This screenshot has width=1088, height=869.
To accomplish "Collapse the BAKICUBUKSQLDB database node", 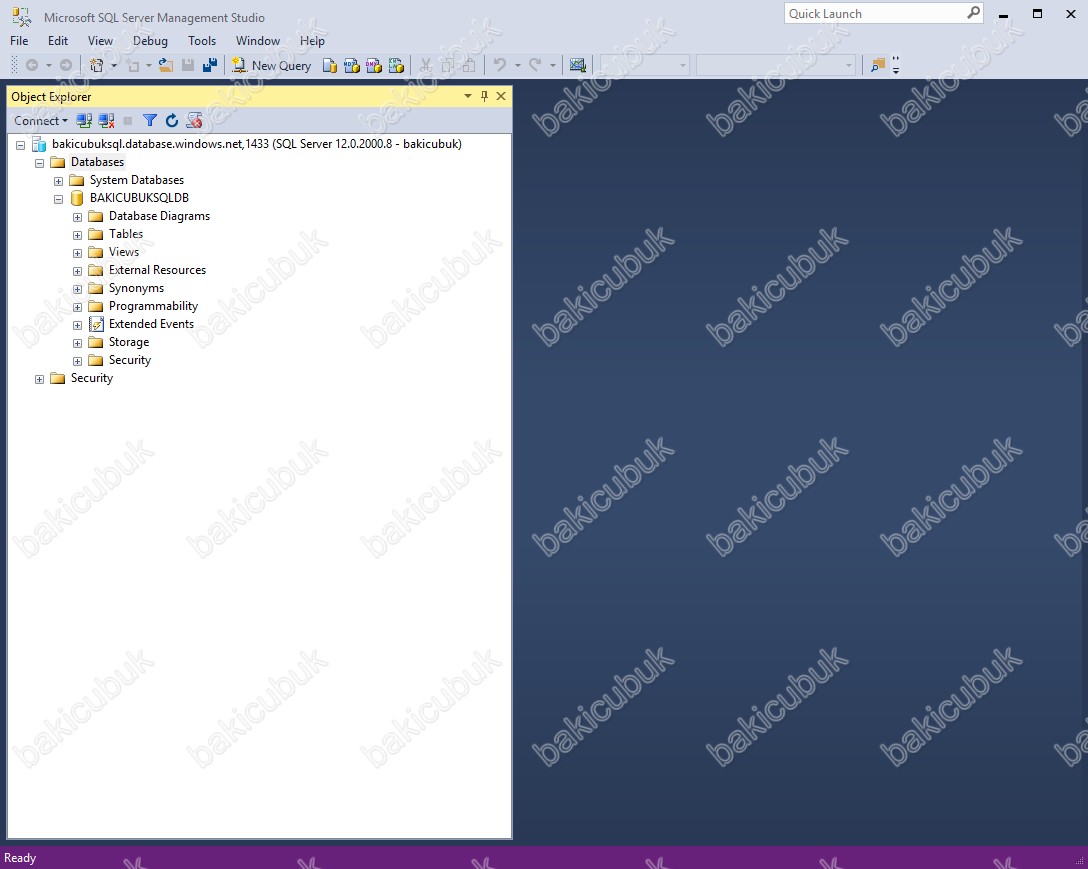I will (58, 199).
